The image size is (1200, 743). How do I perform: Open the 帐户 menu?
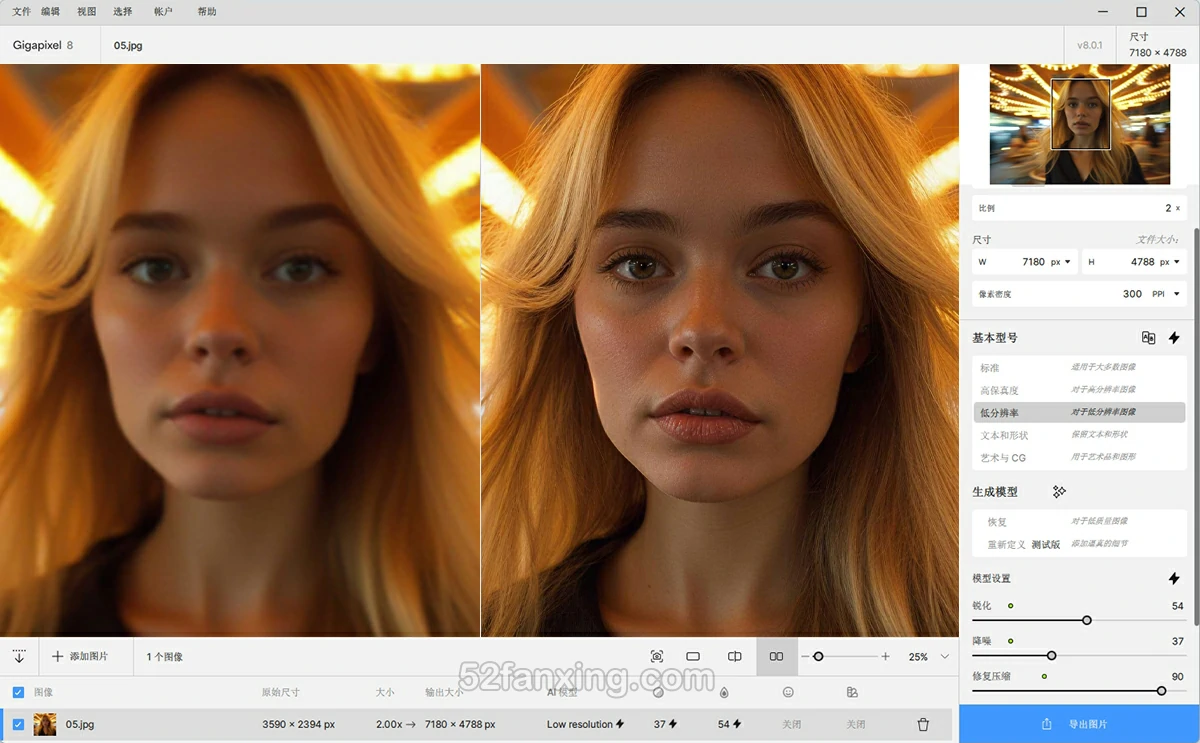(x=164, y=12)
